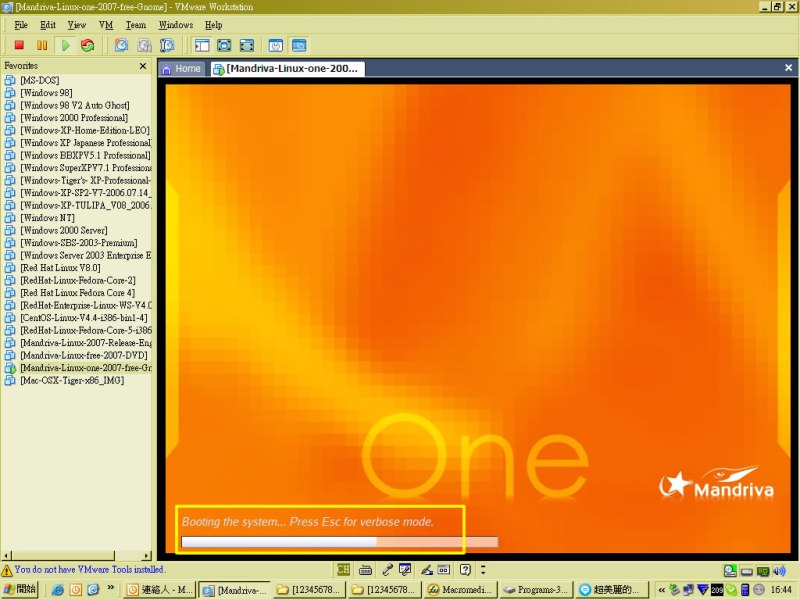Select [Windows XP Japanese Professional] entry
The image size is (800, 600).
point(85,143)
